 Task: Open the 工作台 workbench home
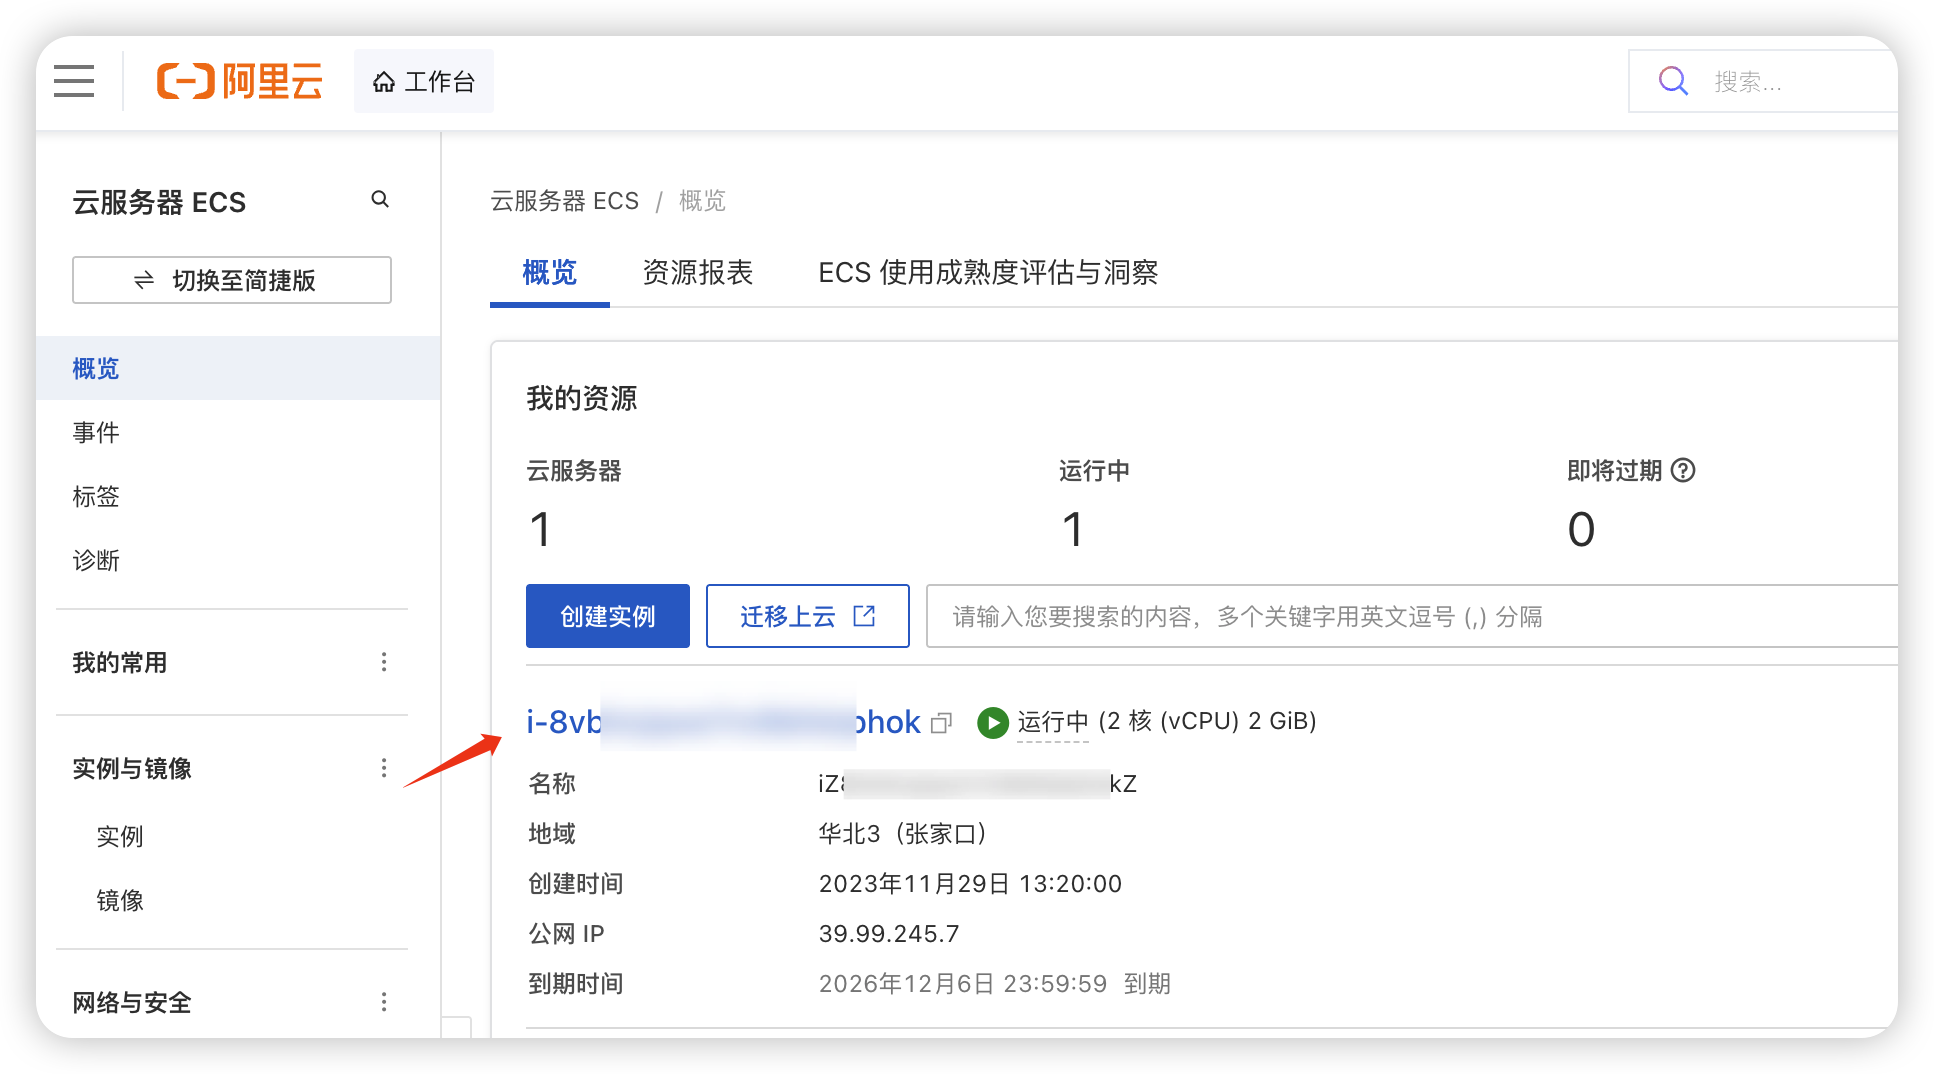pyautogui.click(x=424, y=81)
